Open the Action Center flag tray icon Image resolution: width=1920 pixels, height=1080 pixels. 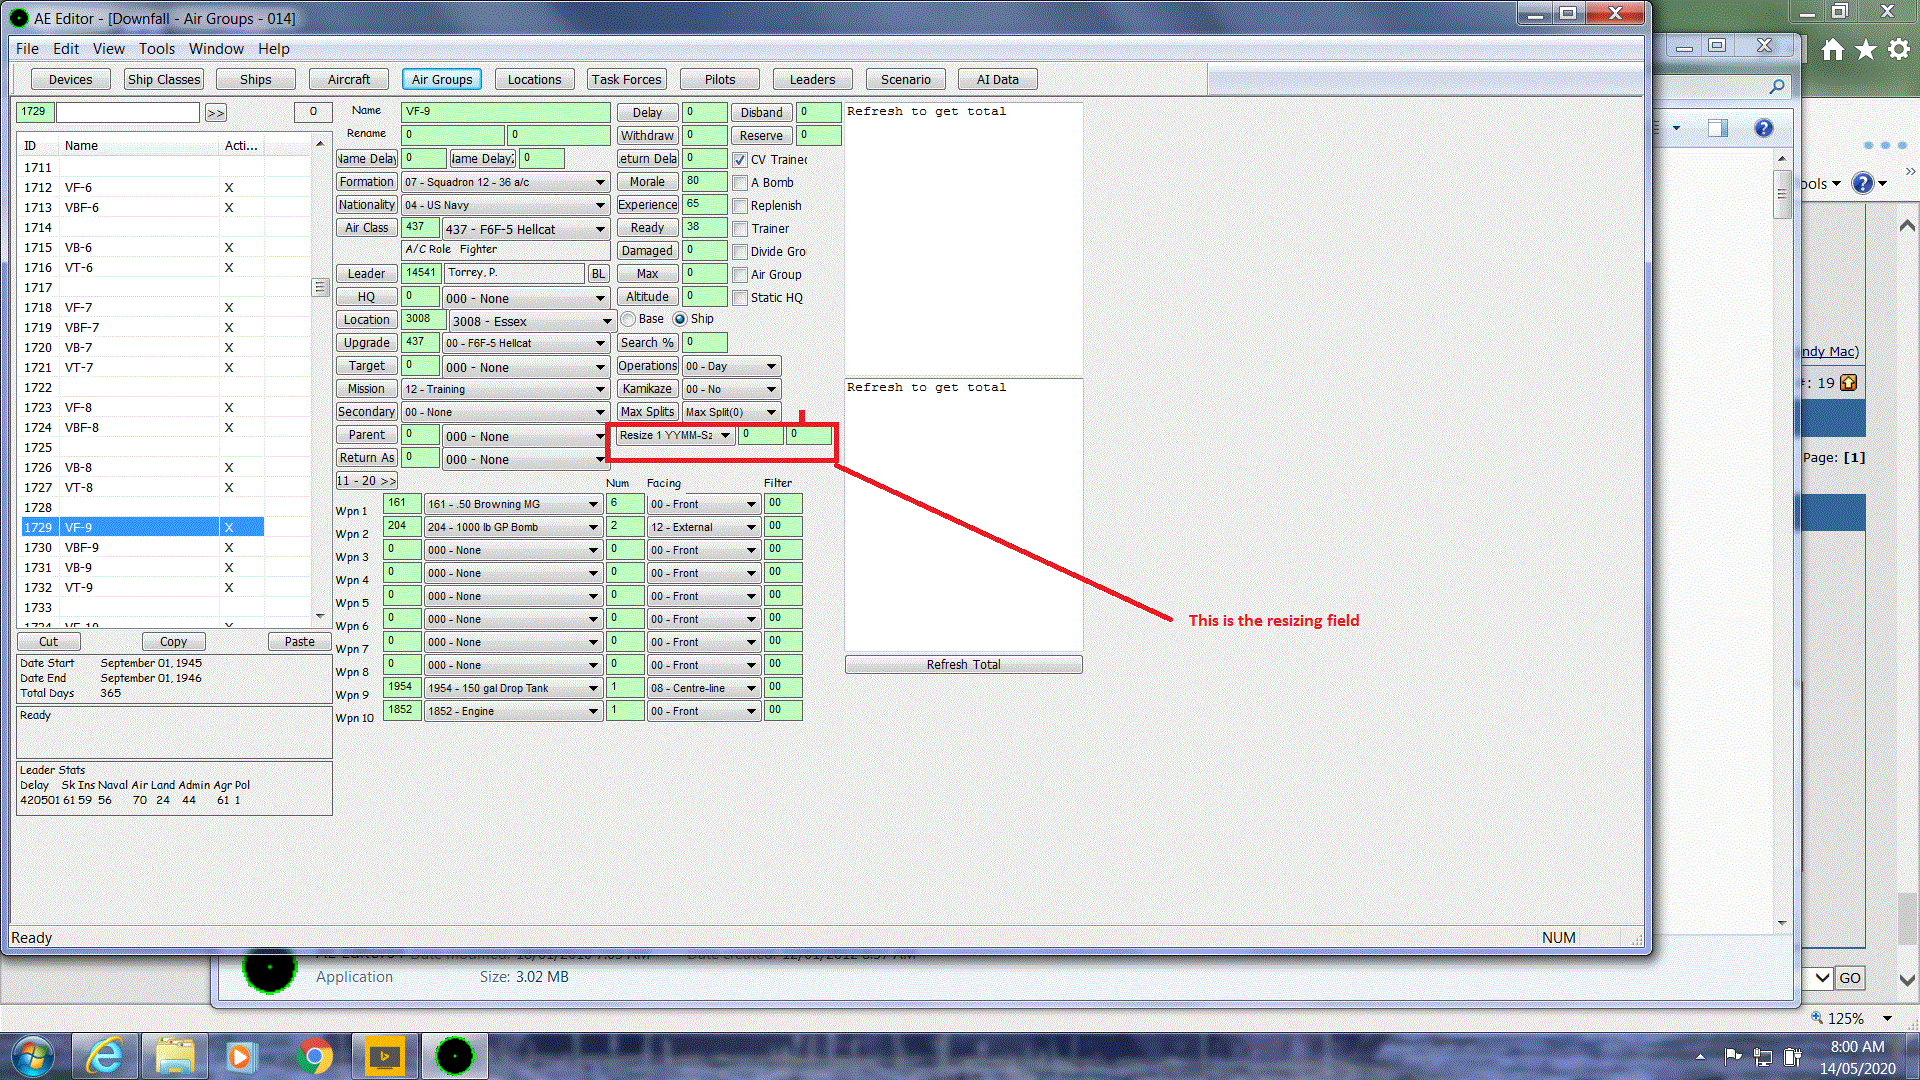pyautogui.click(x=1733, y=1056)
